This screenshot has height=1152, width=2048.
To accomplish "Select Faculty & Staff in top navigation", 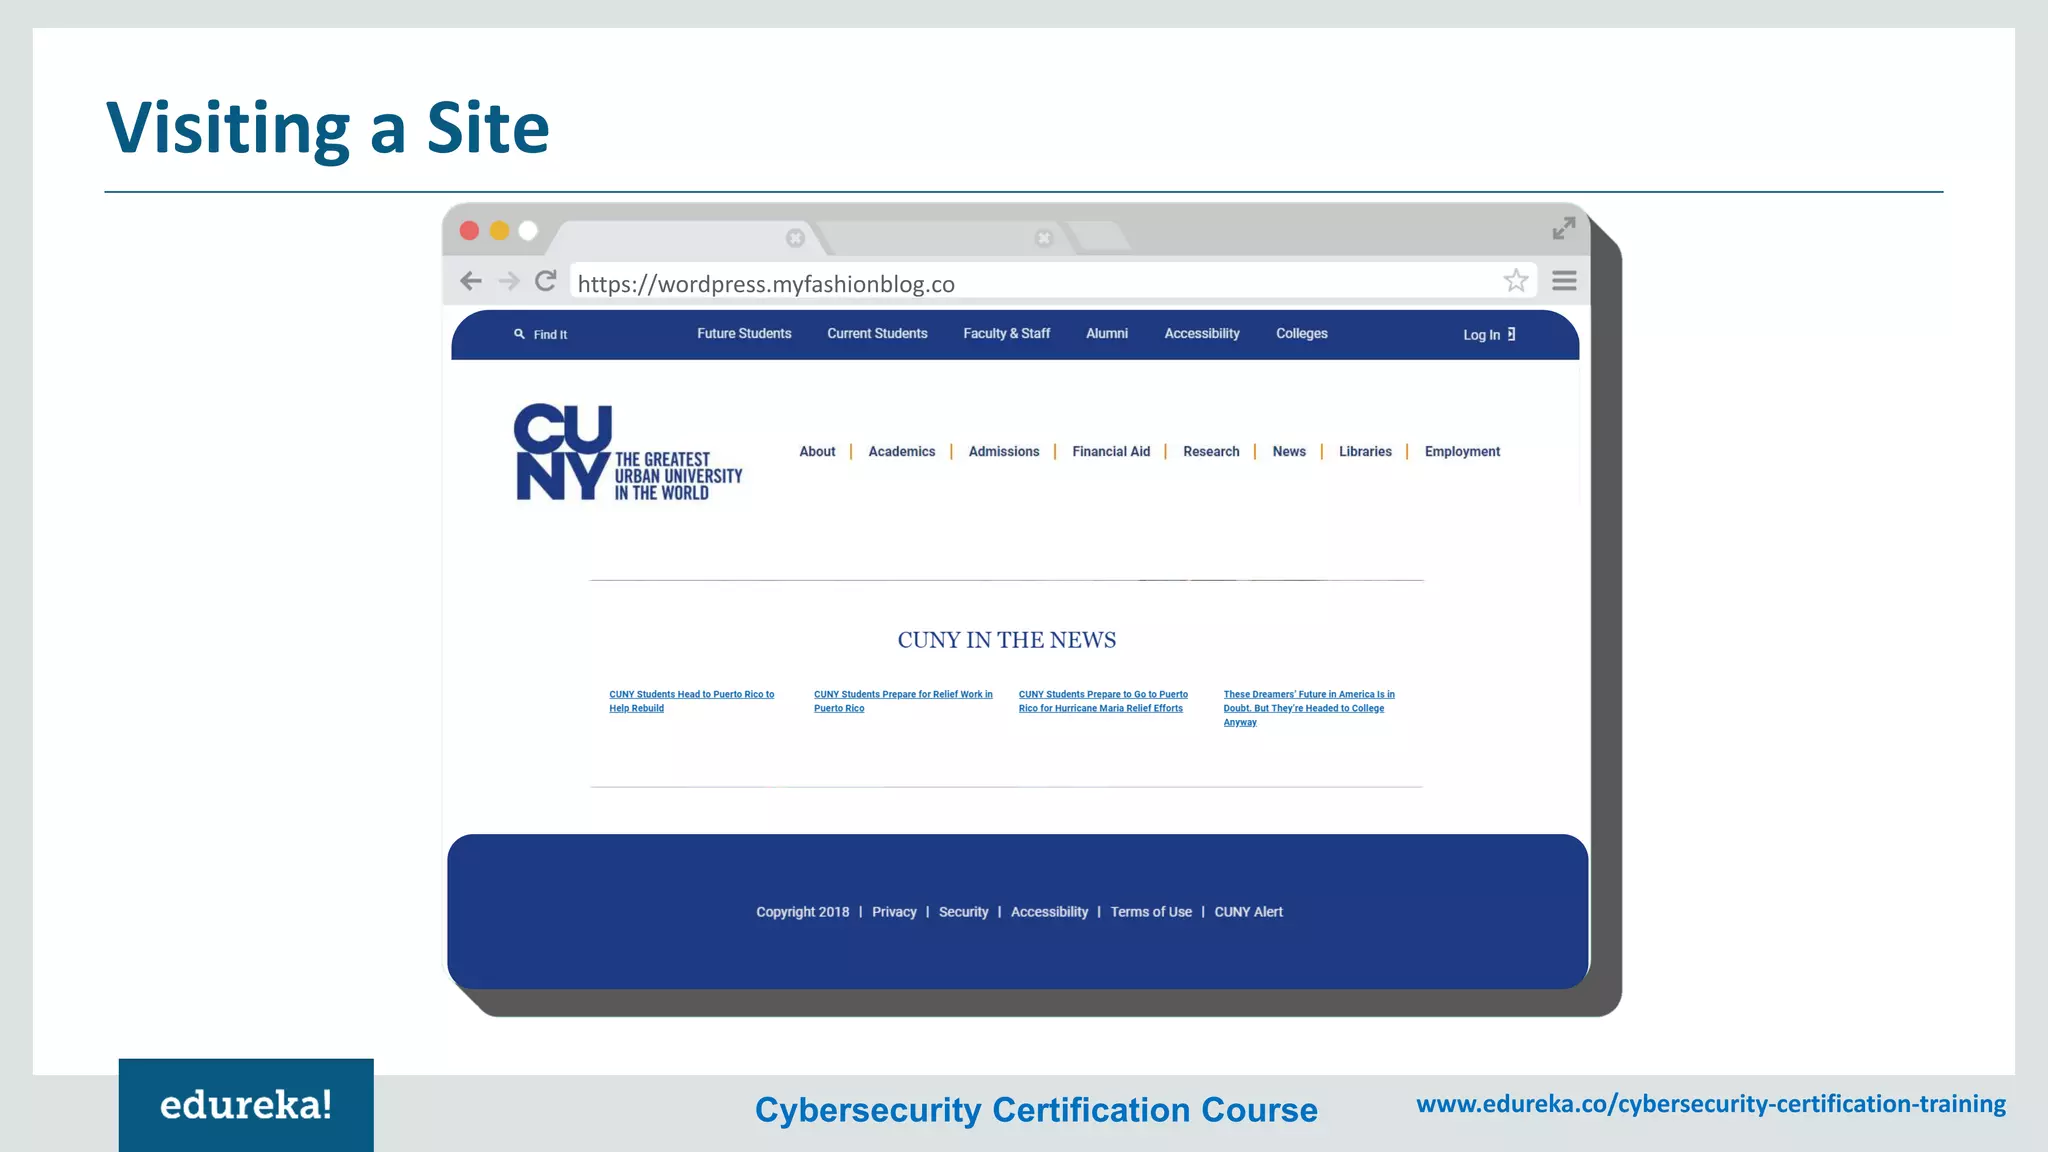I will coord(1007,334).
